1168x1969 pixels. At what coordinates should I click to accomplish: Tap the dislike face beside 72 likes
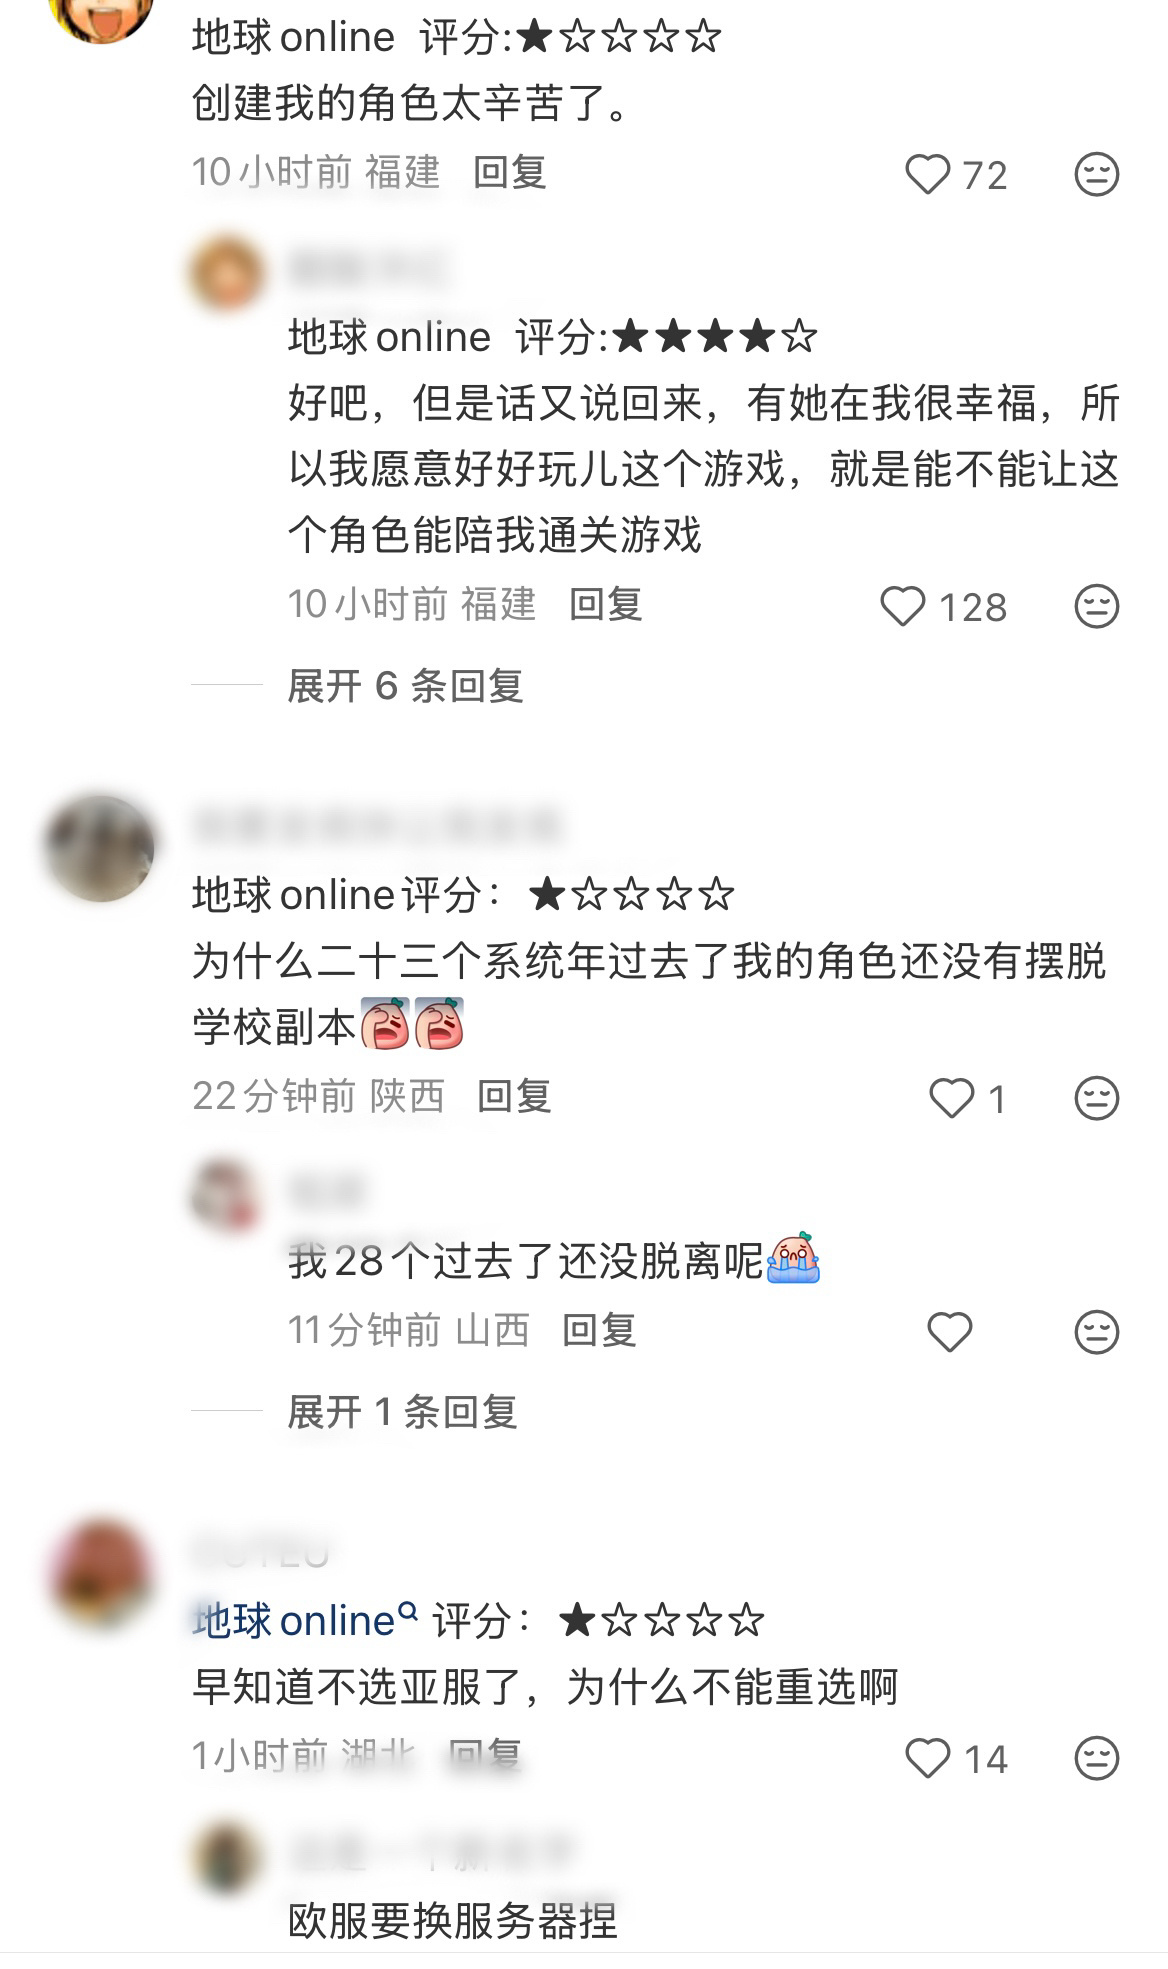(x=1096, y=175)
